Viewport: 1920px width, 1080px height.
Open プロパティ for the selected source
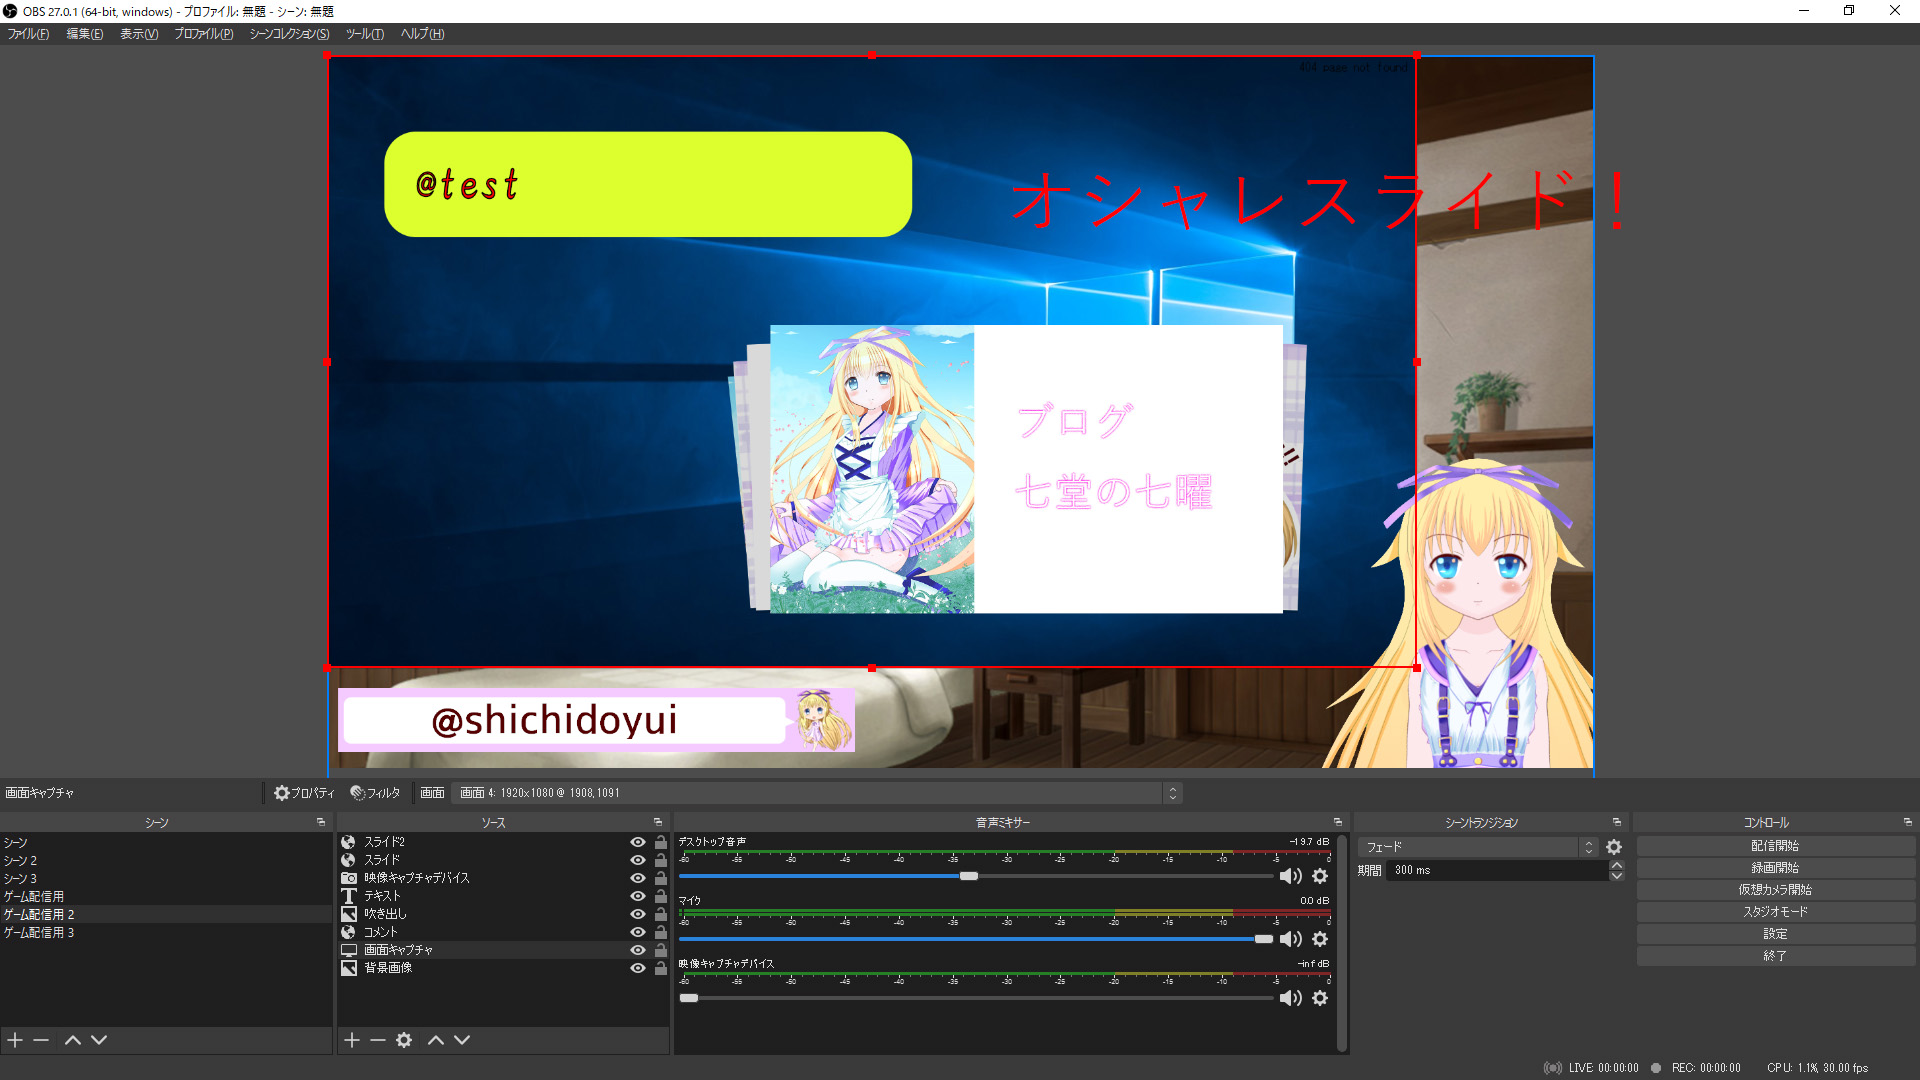pos(305,793)
